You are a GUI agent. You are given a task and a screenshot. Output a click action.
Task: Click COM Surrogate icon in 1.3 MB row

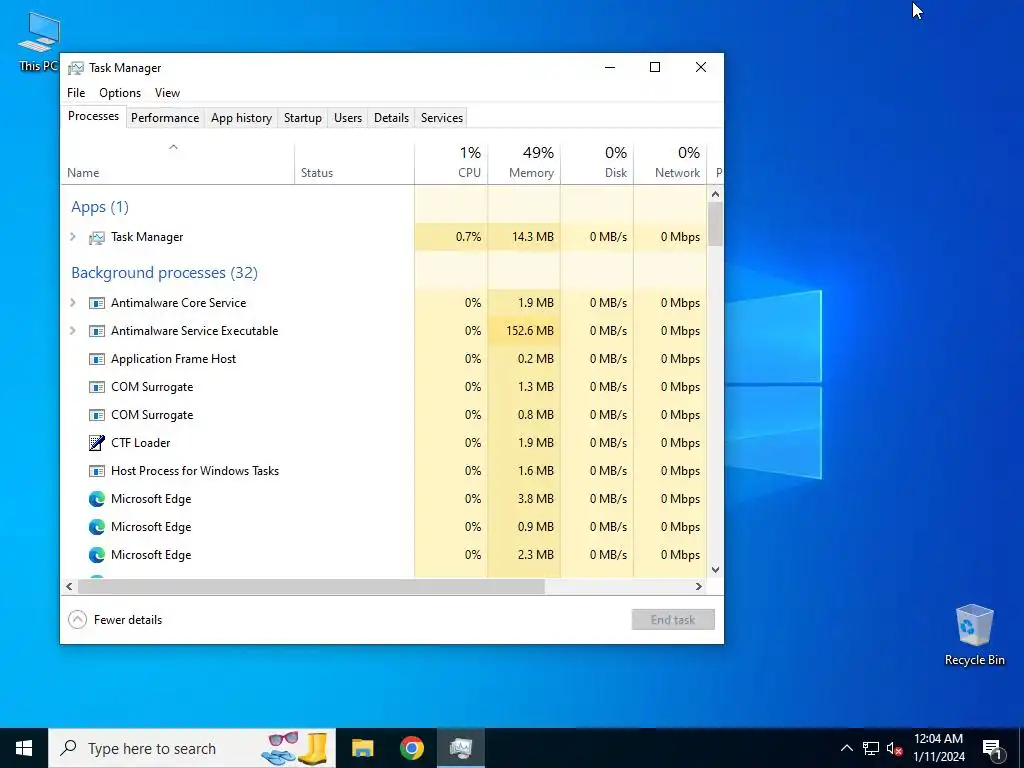[x=97, y=387]
